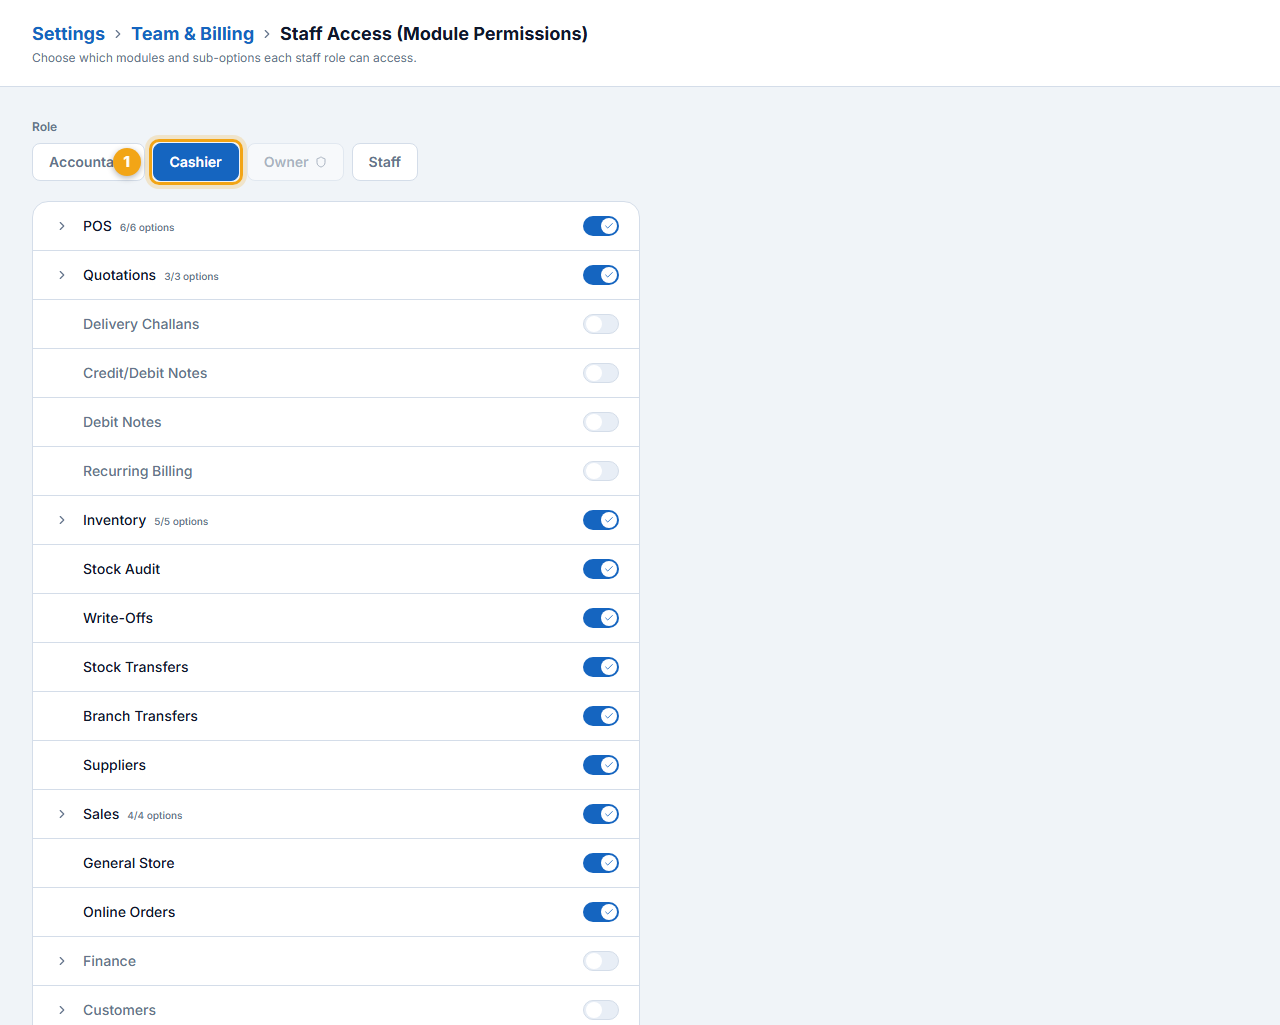Disable Suppliers access switch

(601, 765)
